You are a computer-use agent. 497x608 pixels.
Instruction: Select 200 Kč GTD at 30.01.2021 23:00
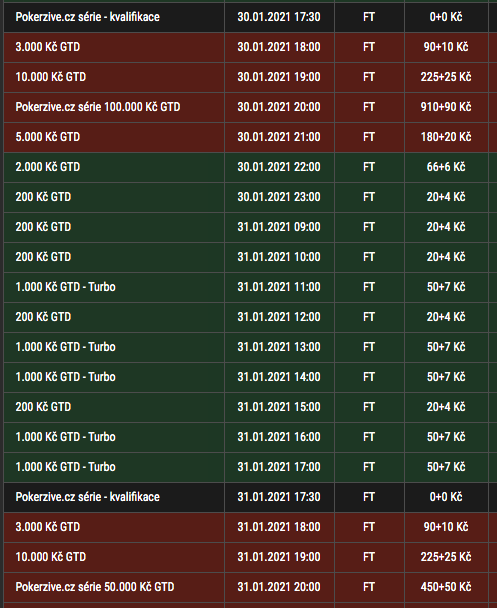tap(246, 197)
